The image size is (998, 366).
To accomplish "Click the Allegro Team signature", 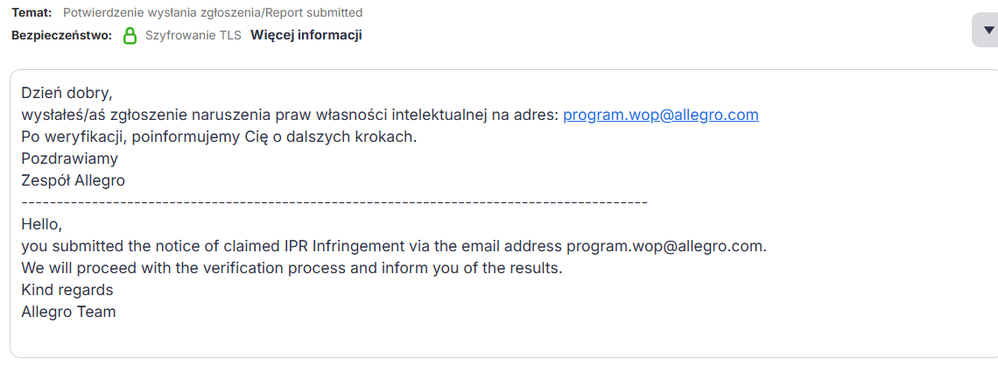I will [x=69, y=312].
